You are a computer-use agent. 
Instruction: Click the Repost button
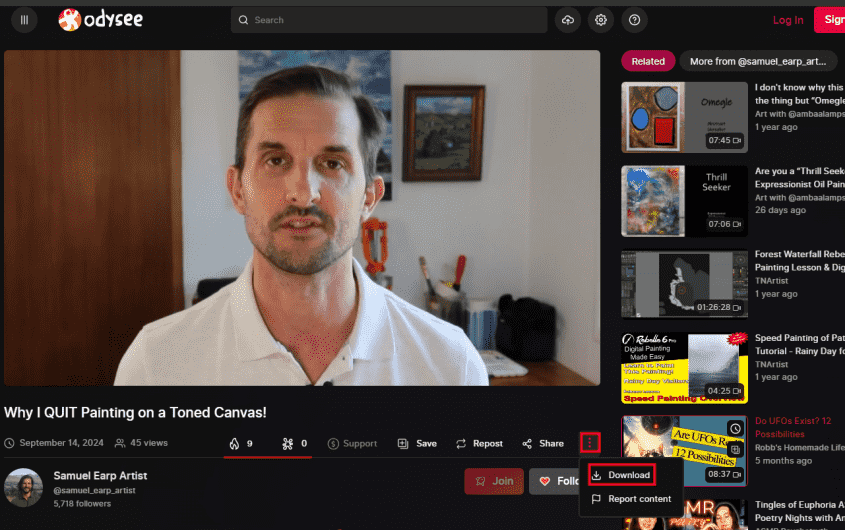coord(479,443)
